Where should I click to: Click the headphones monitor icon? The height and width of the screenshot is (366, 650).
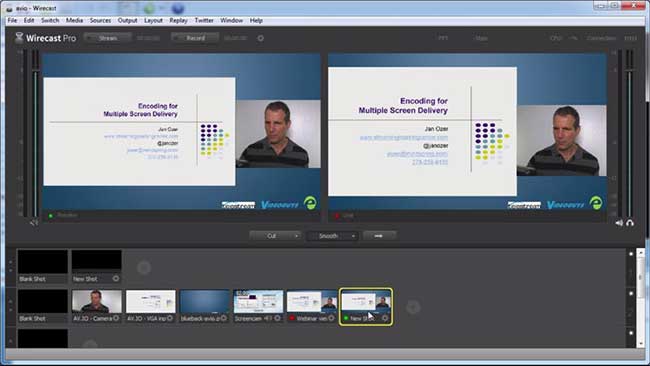coord(630,223)
